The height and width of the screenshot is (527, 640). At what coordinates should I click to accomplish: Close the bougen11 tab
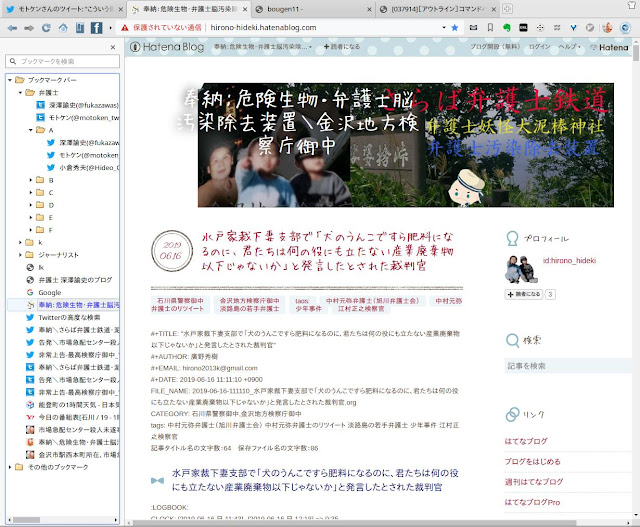click(x=369, y=9)
